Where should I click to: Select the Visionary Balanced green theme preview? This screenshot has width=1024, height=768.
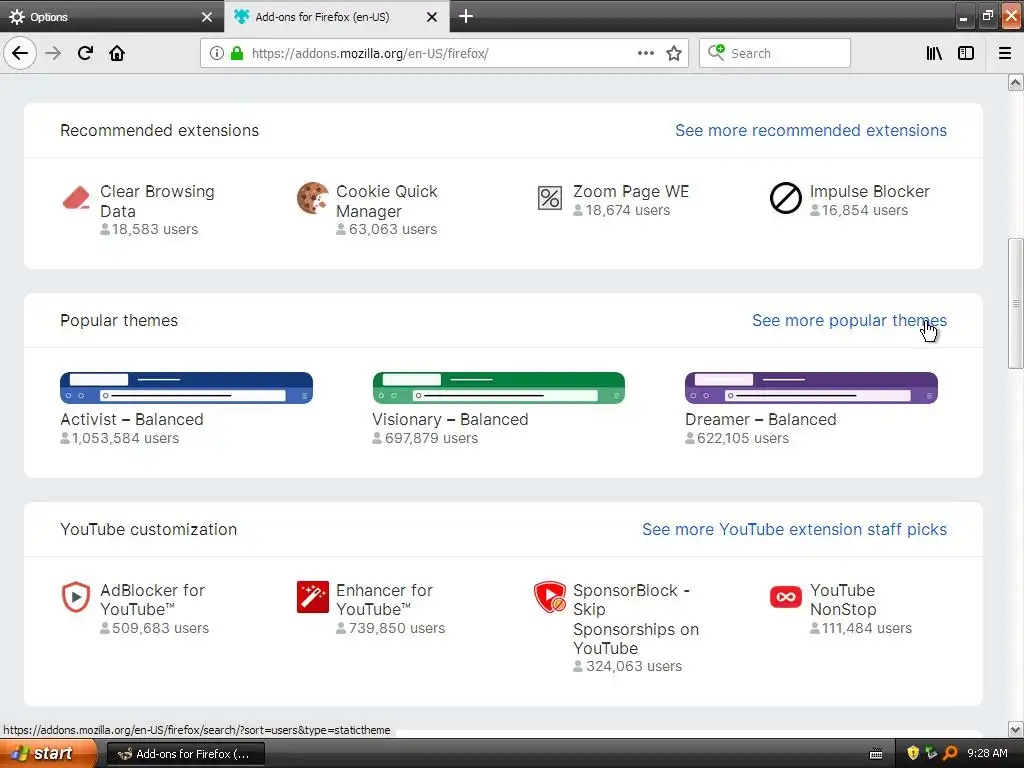tap(498, 388)
